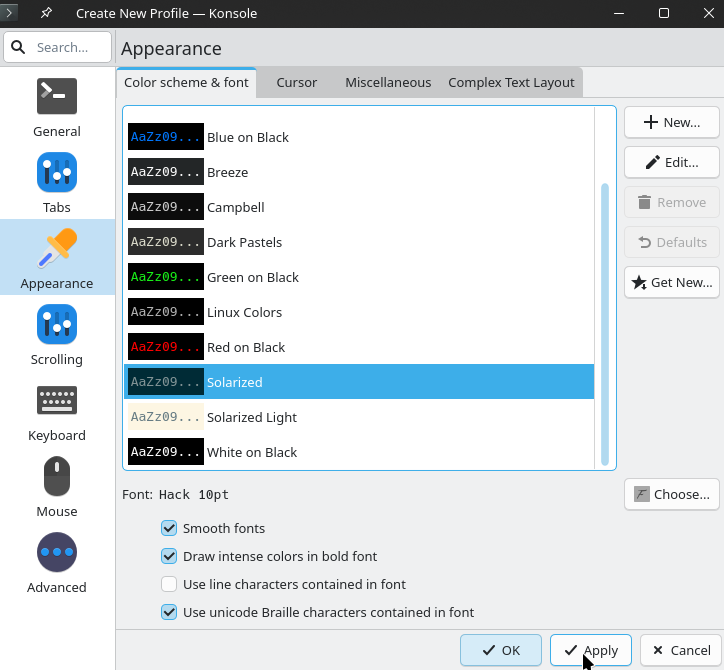Click the magnifier icon in search box
The width and height of the screenshot is (724, 670).
(x=18, y=47)
